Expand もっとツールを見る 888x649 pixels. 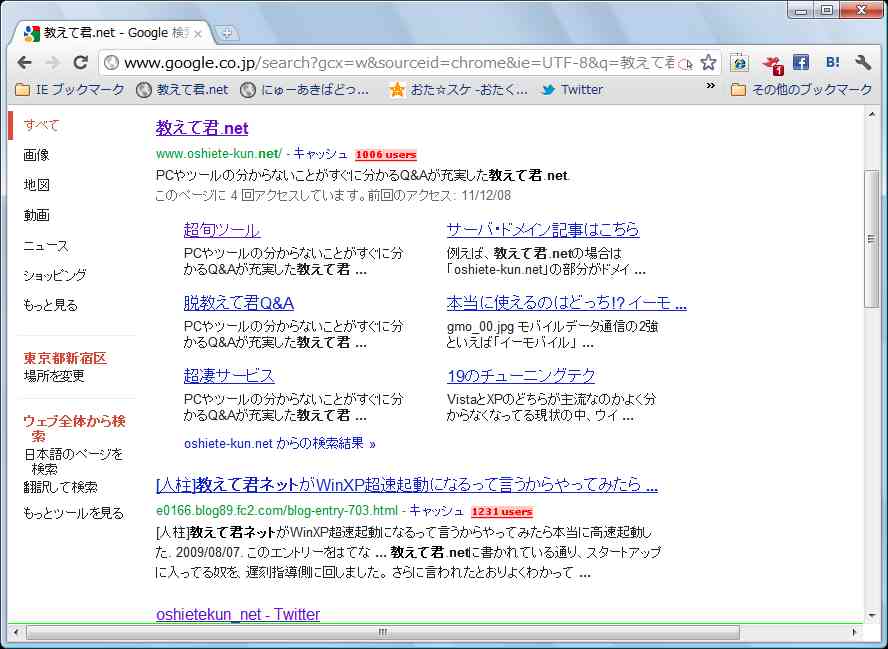[x=73, y=513]
